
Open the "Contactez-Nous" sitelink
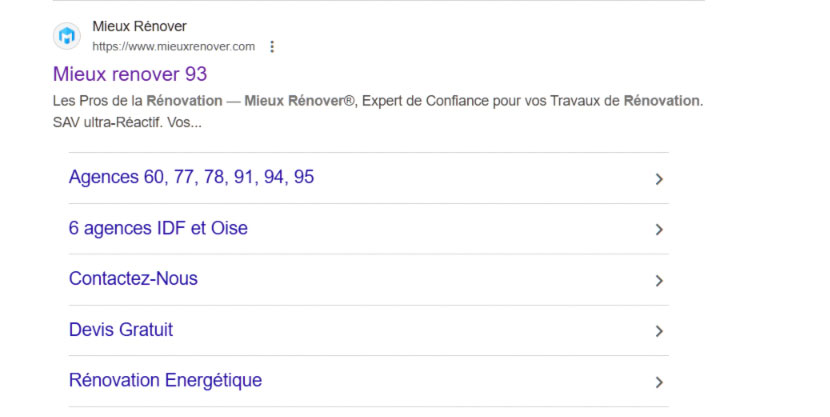pyautogui.click(x=133, y=278)
